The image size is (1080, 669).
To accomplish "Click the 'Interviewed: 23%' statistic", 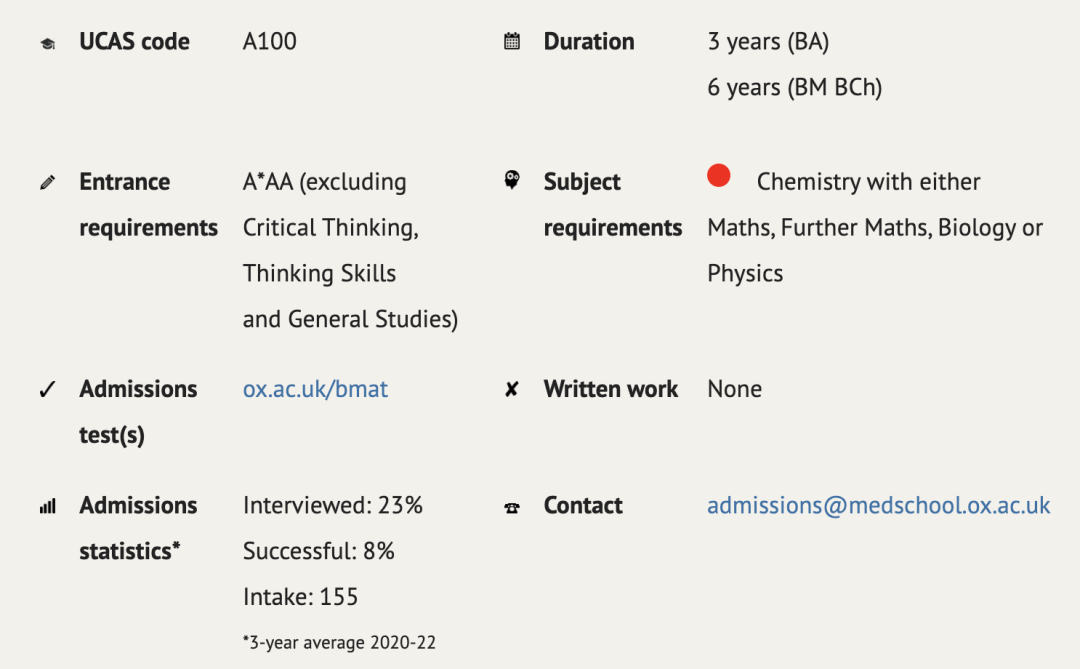I will coord(333,506).
